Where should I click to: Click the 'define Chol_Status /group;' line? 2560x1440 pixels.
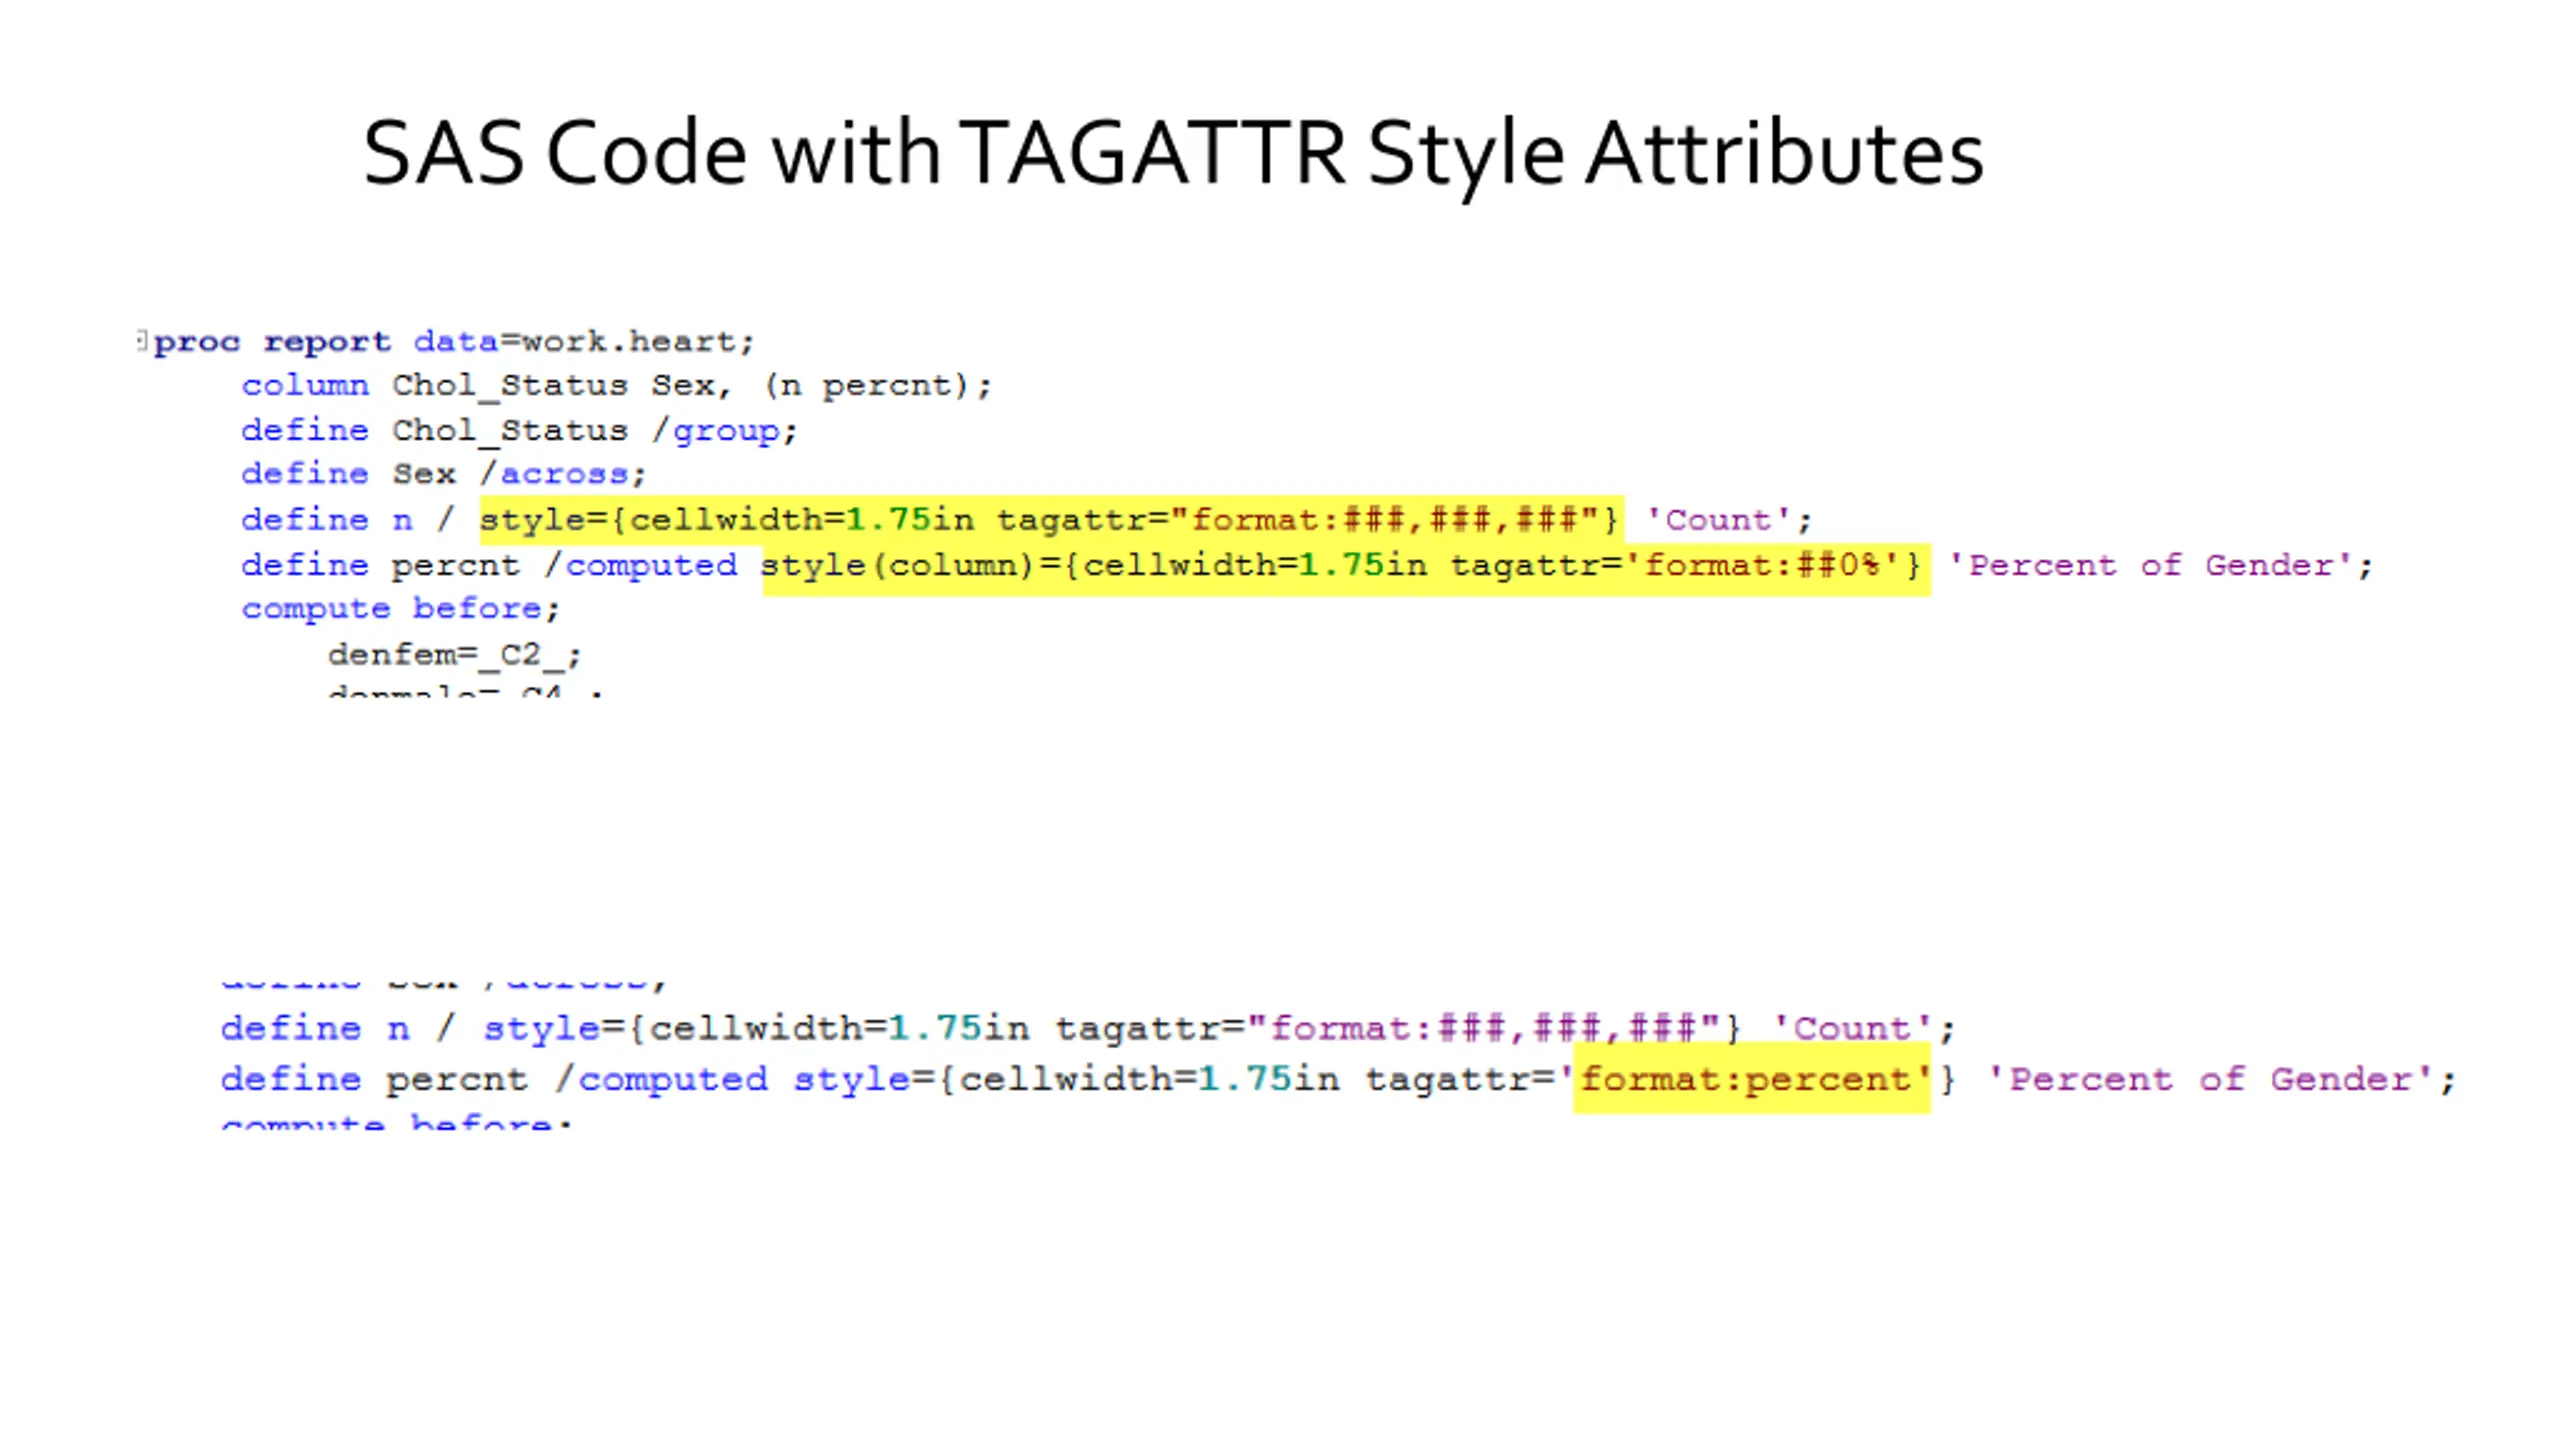click(519, 431)
